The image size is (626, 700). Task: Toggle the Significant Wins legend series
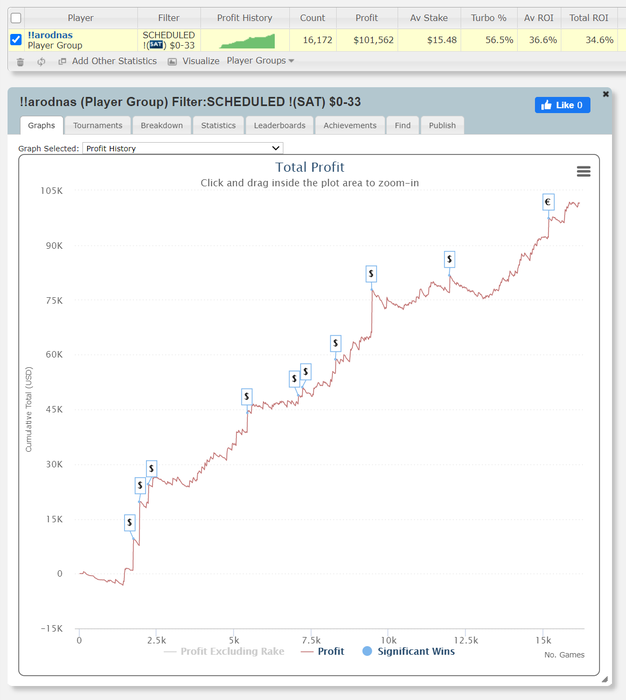coord(409,651)
